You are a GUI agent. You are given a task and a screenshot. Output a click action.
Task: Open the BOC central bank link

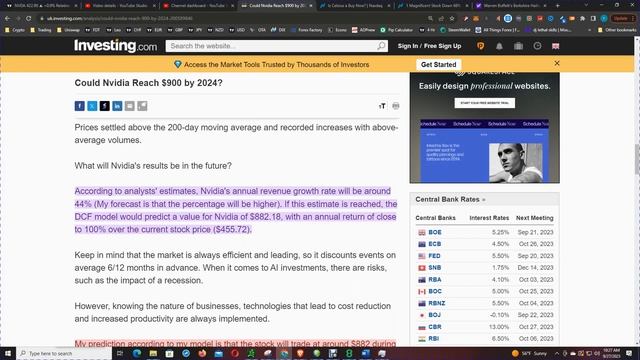tap(435, 291)
